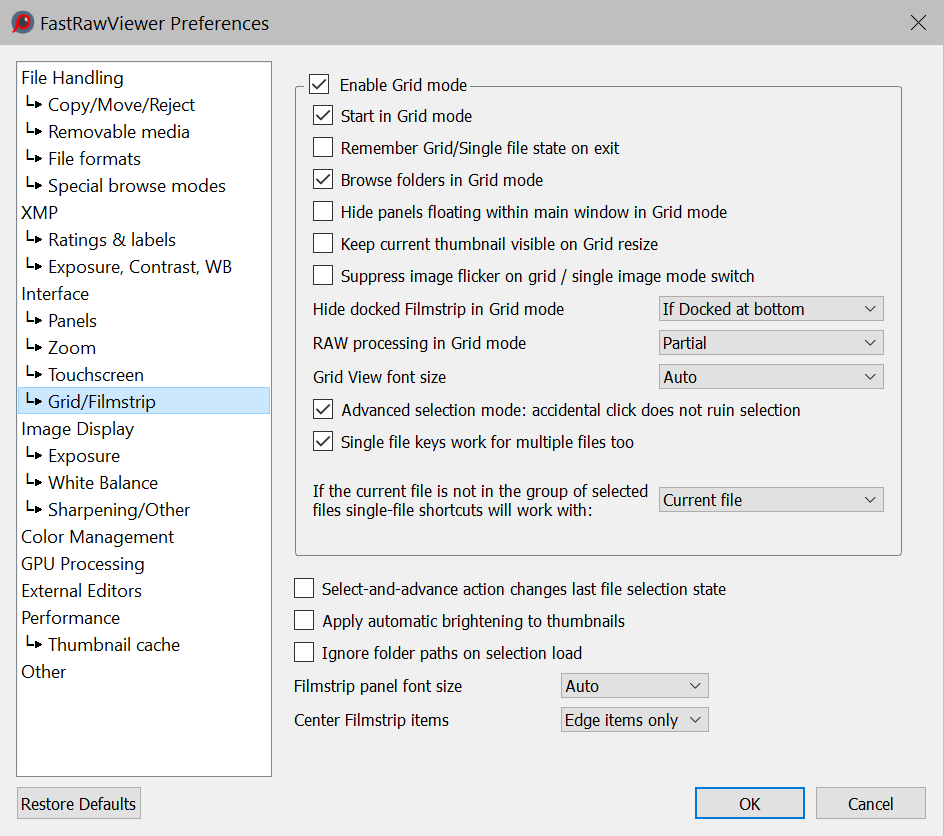Close the Preferences dialog window
The height and width of the screenshot is (836, 944).
(917, 22)
